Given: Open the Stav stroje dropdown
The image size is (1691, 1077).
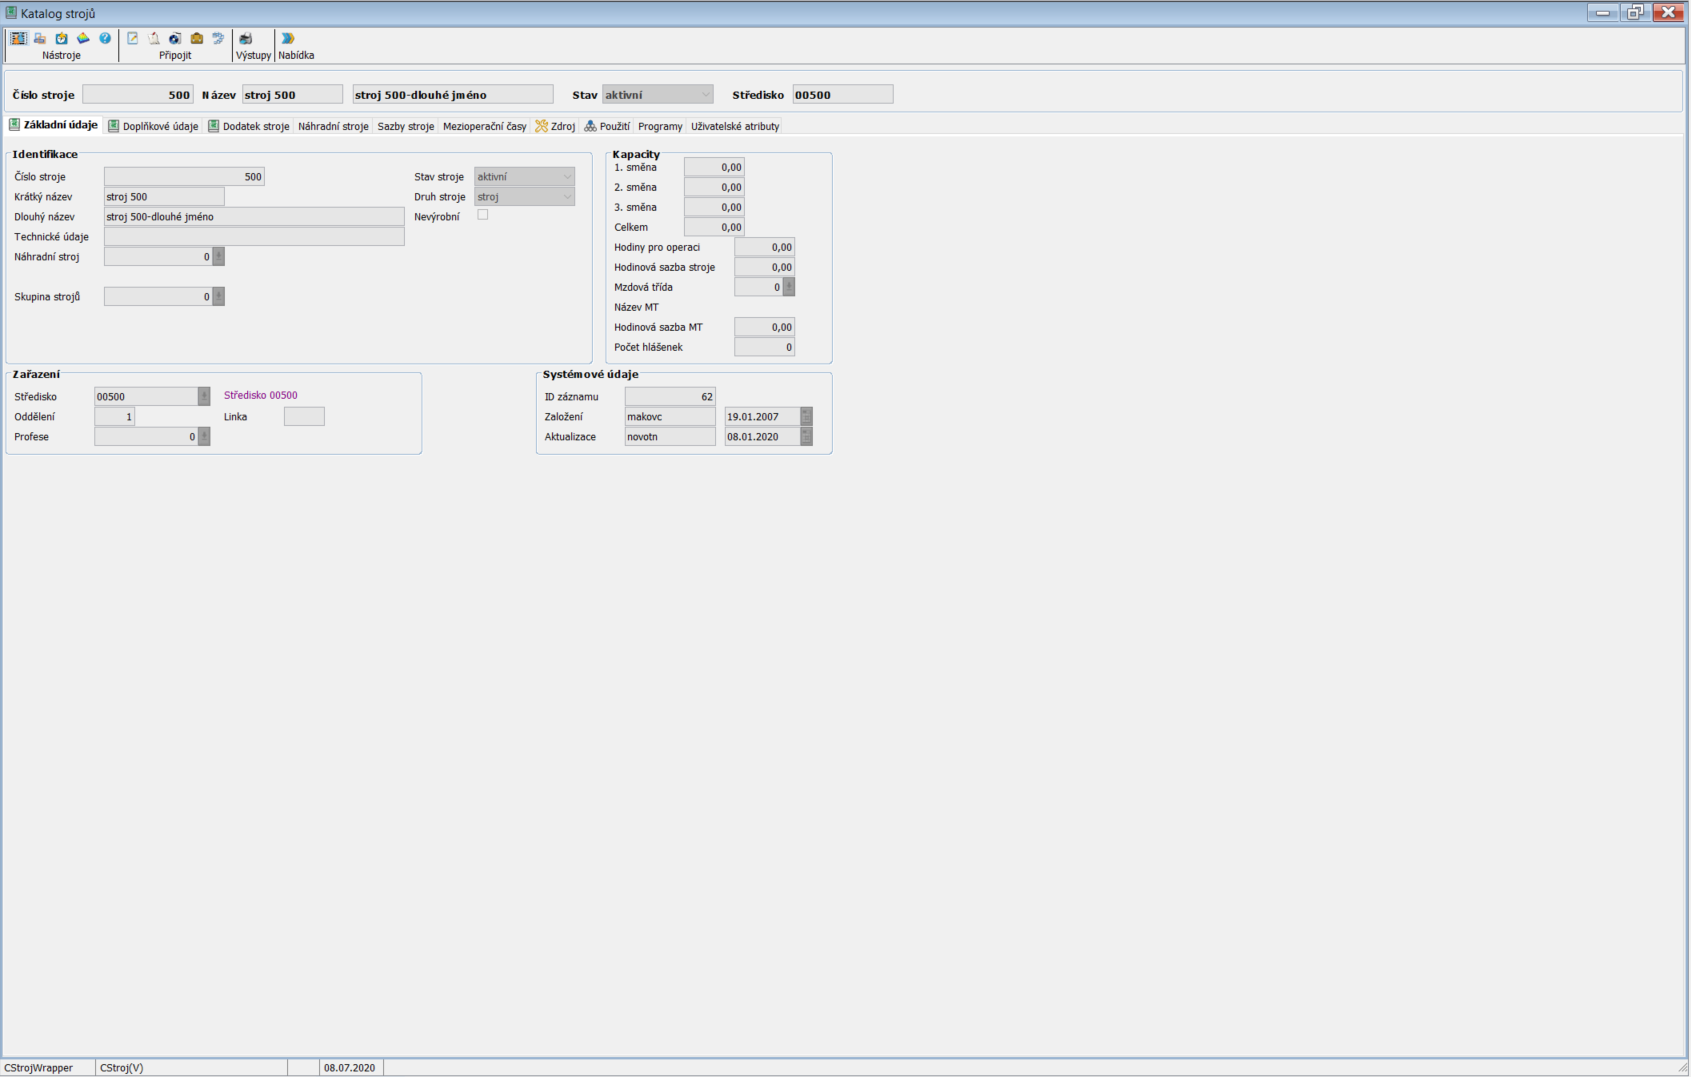Looking at the screenshot, I should pyautogui.click(x=567, y=177).
